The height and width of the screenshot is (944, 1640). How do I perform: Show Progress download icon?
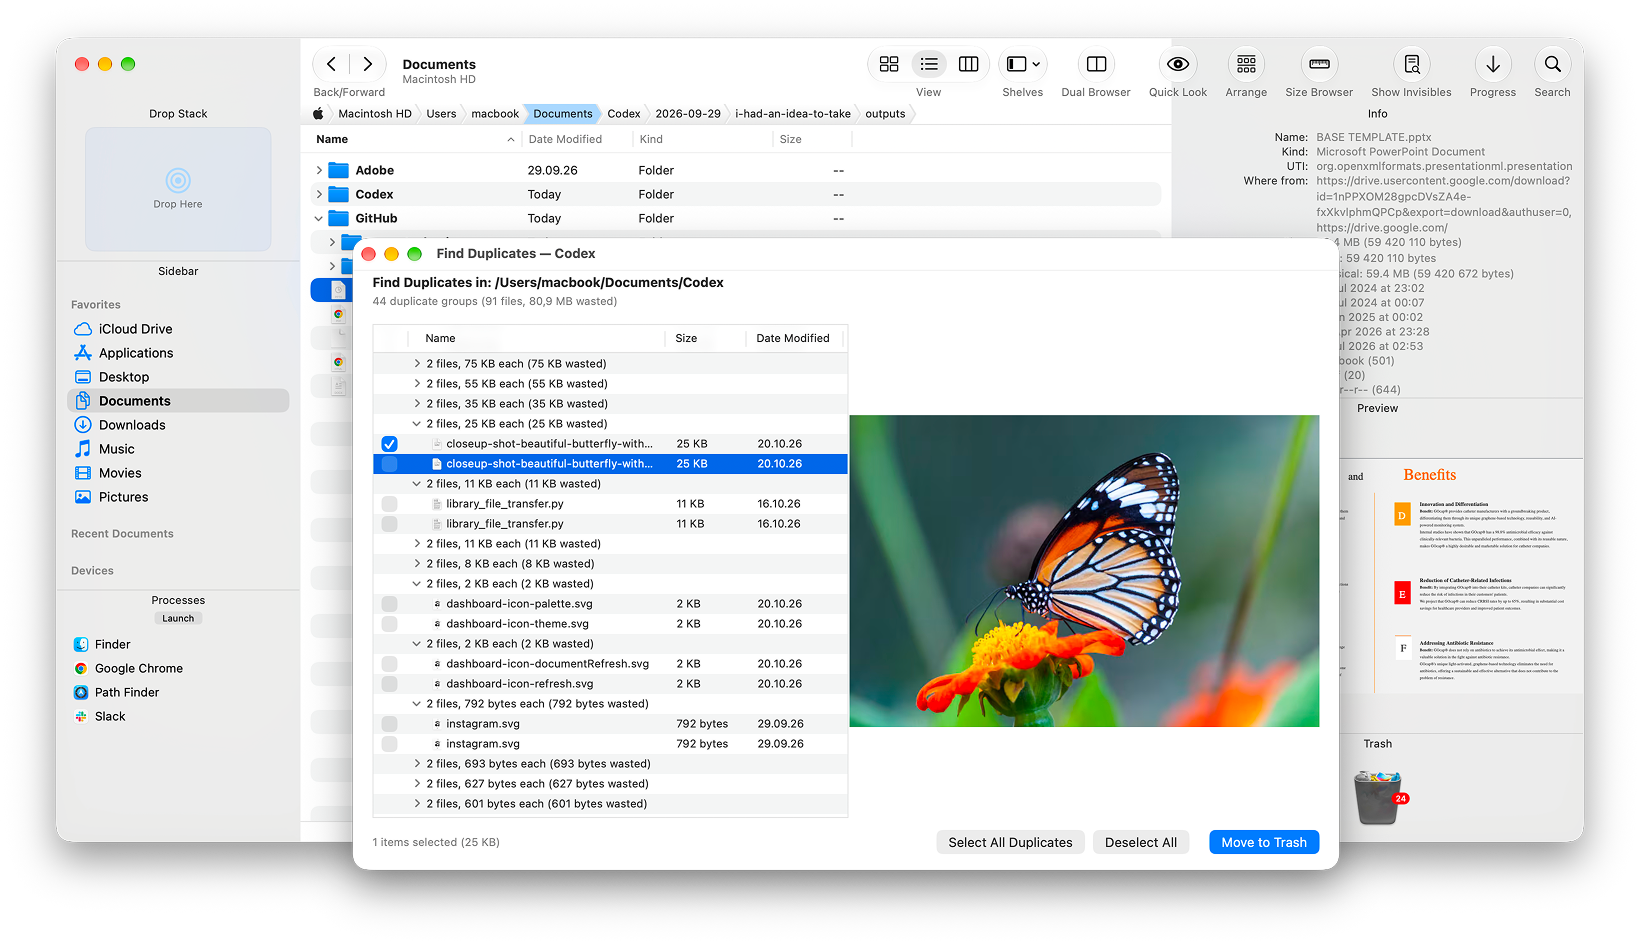[x=1493, y=64]
